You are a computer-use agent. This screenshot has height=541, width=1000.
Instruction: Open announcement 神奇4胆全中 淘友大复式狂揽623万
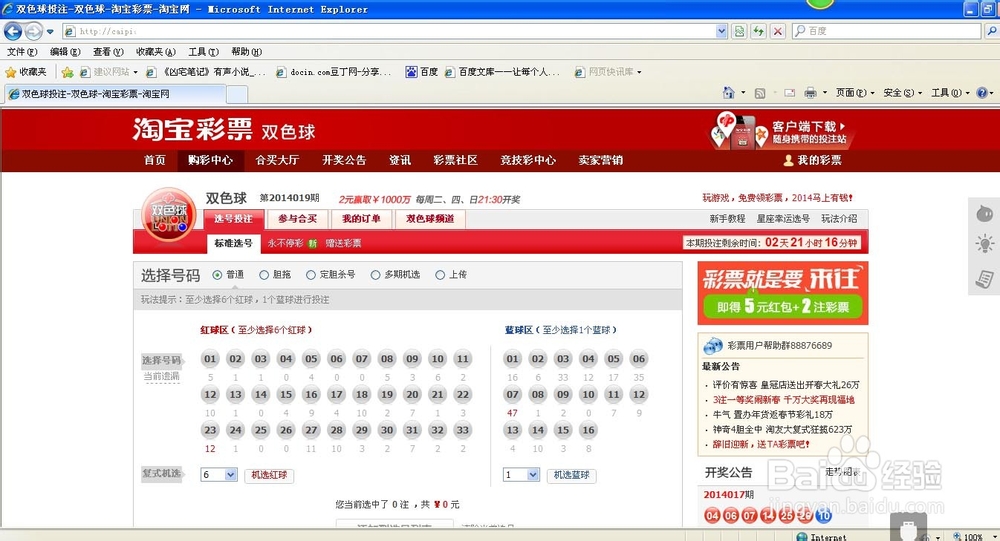click(x=783, y=429)
